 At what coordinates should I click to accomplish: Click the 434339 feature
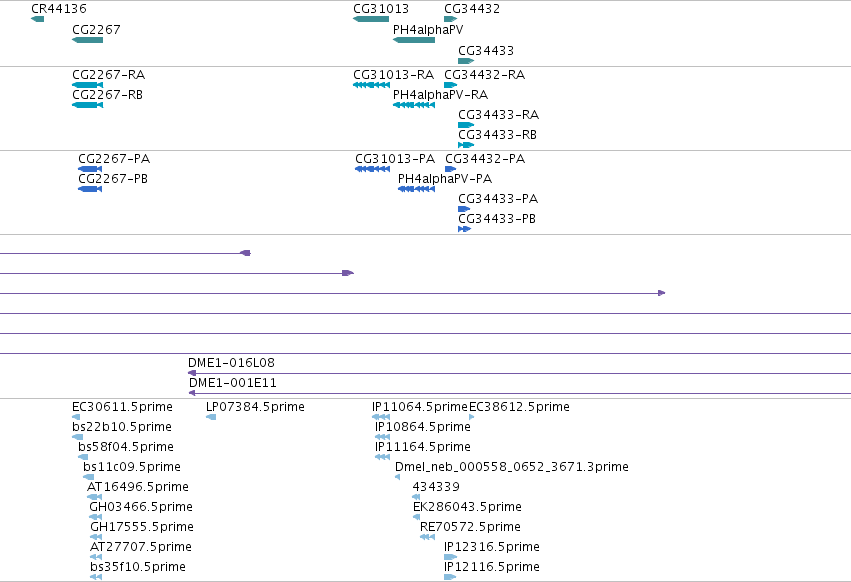[416, 497]
